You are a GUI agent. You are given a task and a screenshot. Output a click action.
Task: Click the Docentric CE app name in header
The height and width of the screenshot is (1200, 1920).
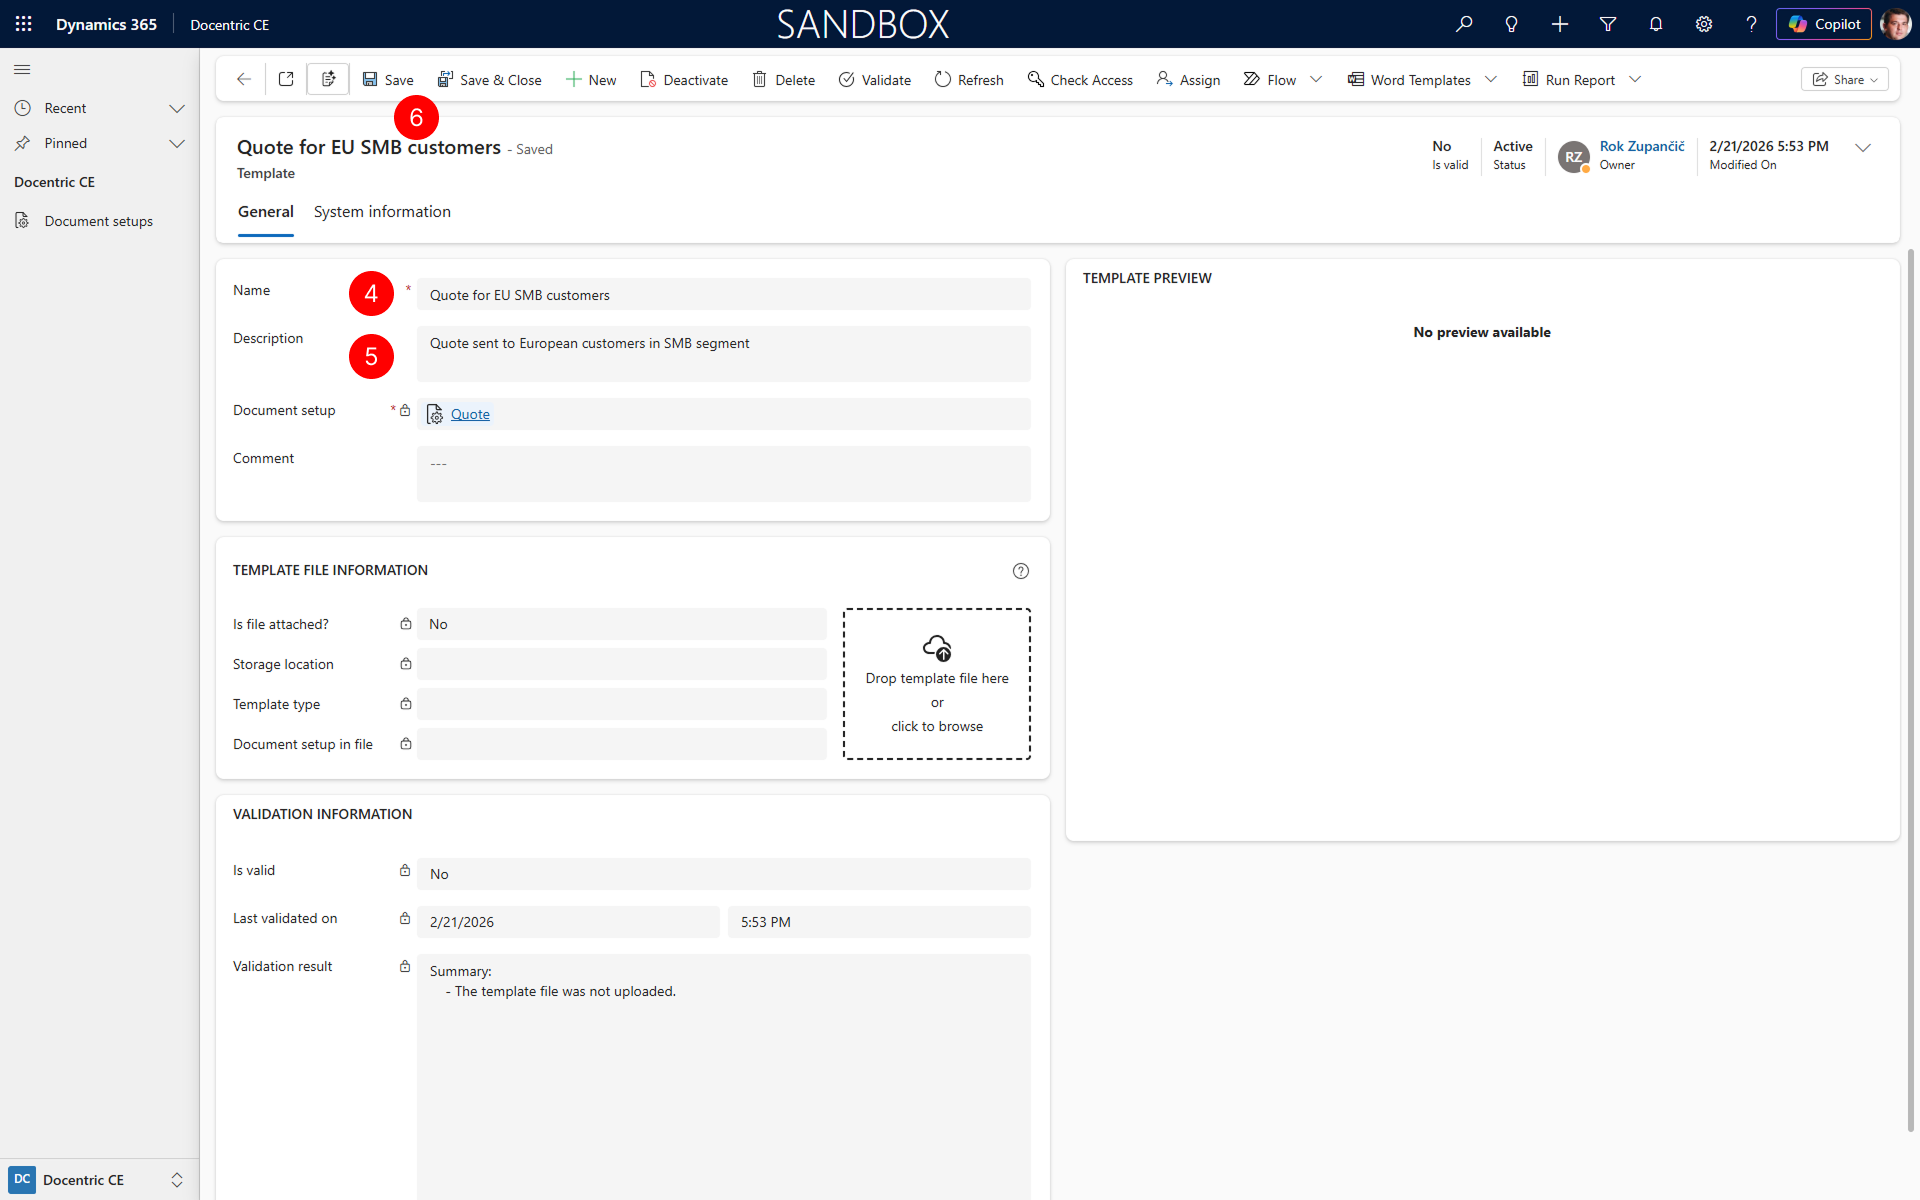point(230,24)
